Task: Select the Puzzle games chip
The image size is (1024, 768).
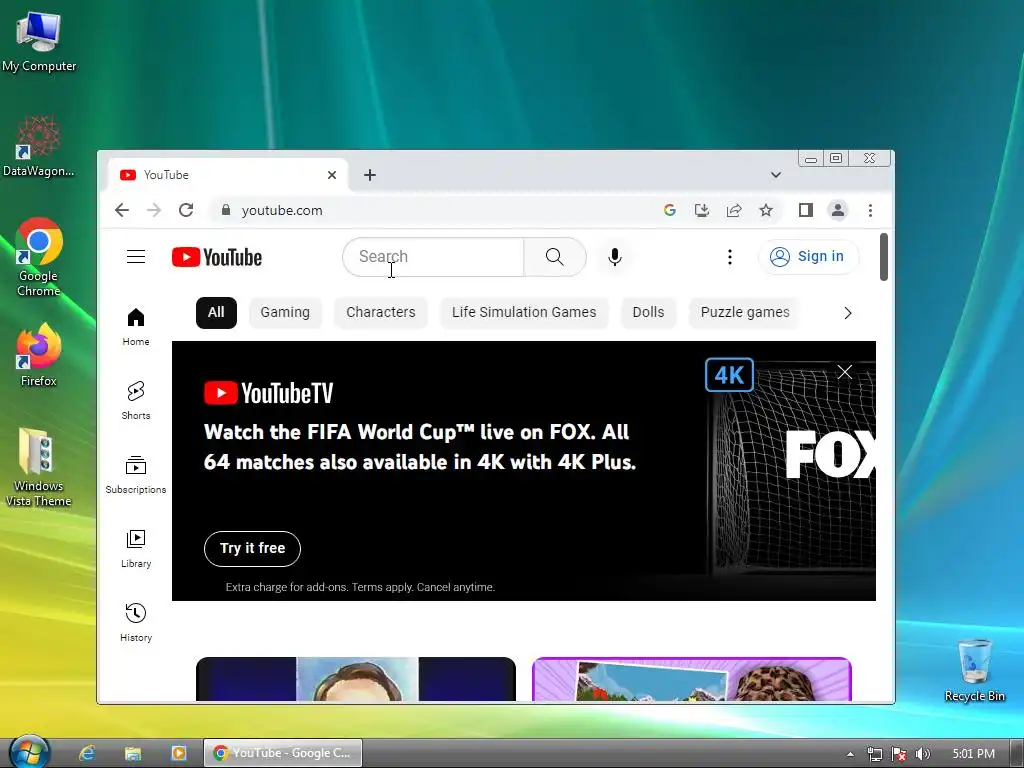Action: [x=745, y=313]
